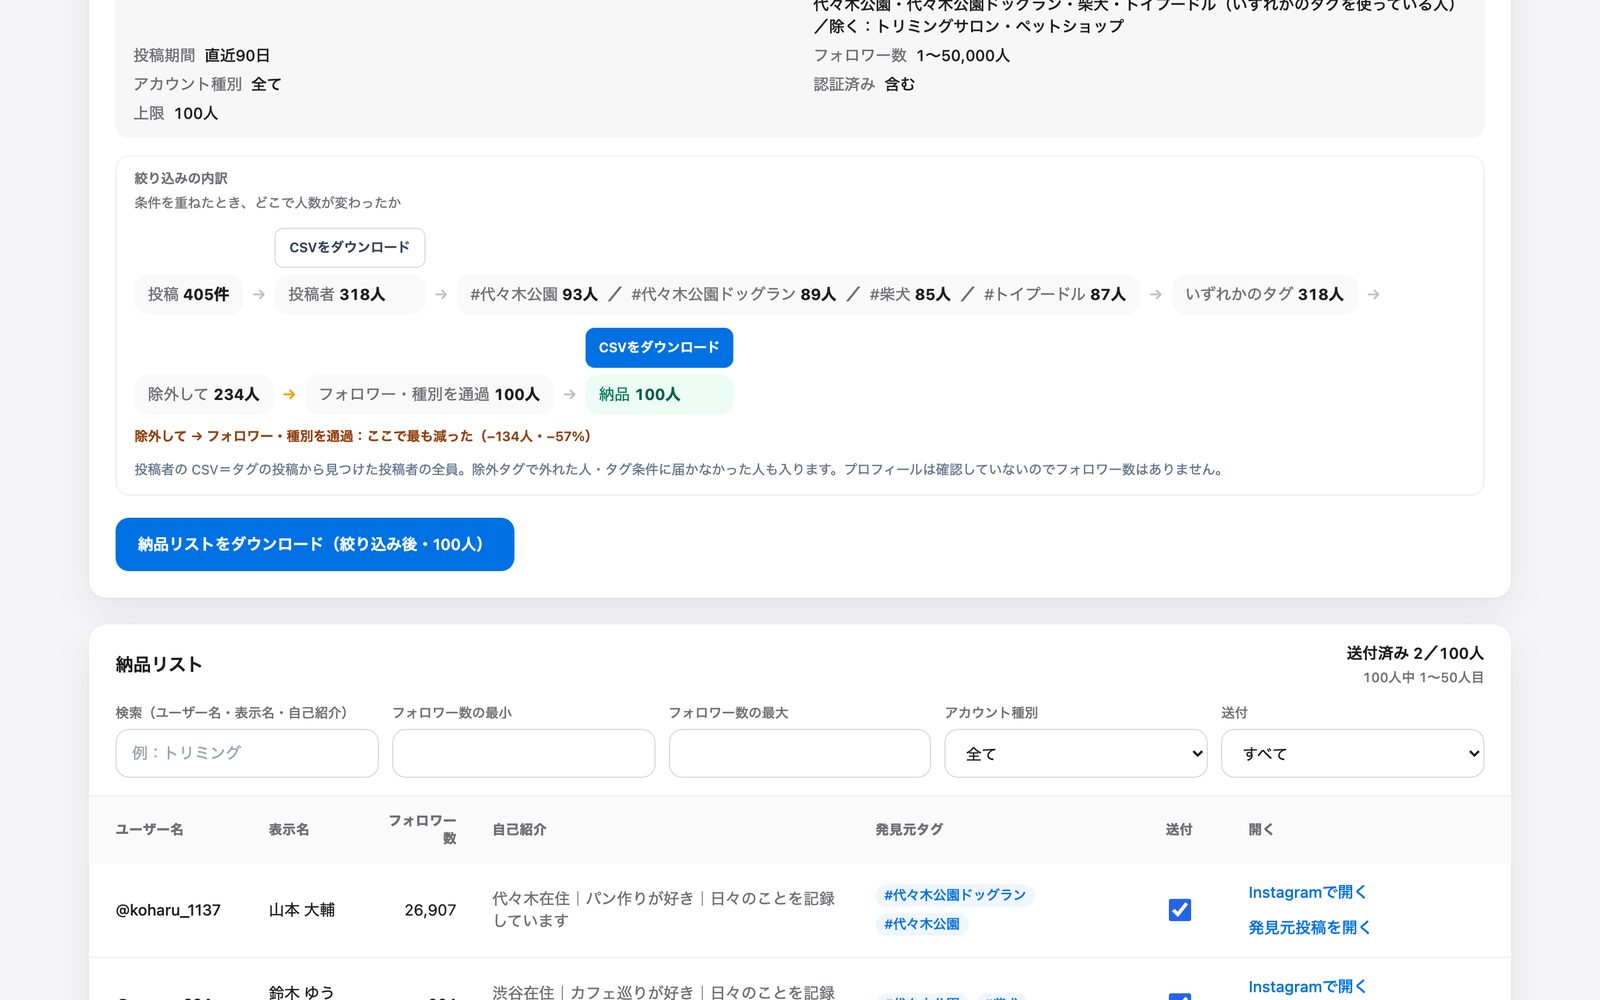1600x1000 pixels.
Task: Download the 納品リスト (絞り込み後・100人)
Action: (314, 544)
